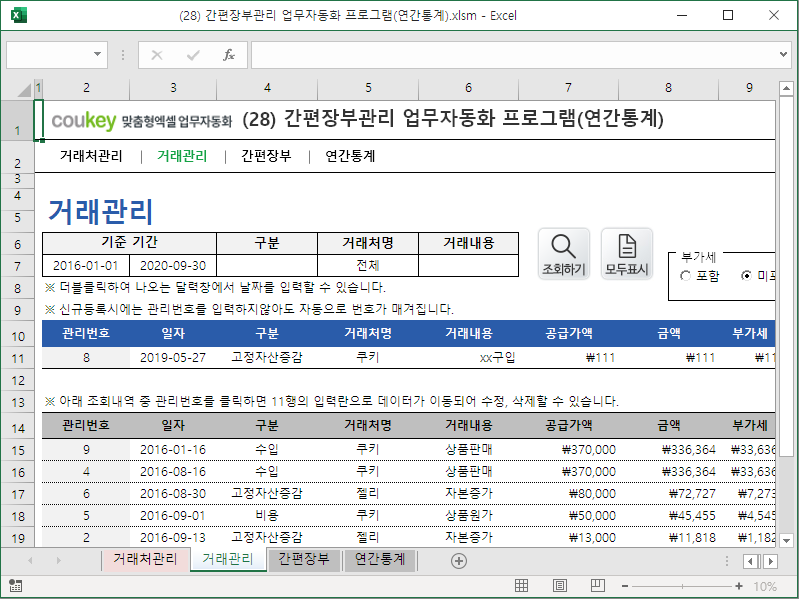Switch to Page Layout view icon

[560, 586]
